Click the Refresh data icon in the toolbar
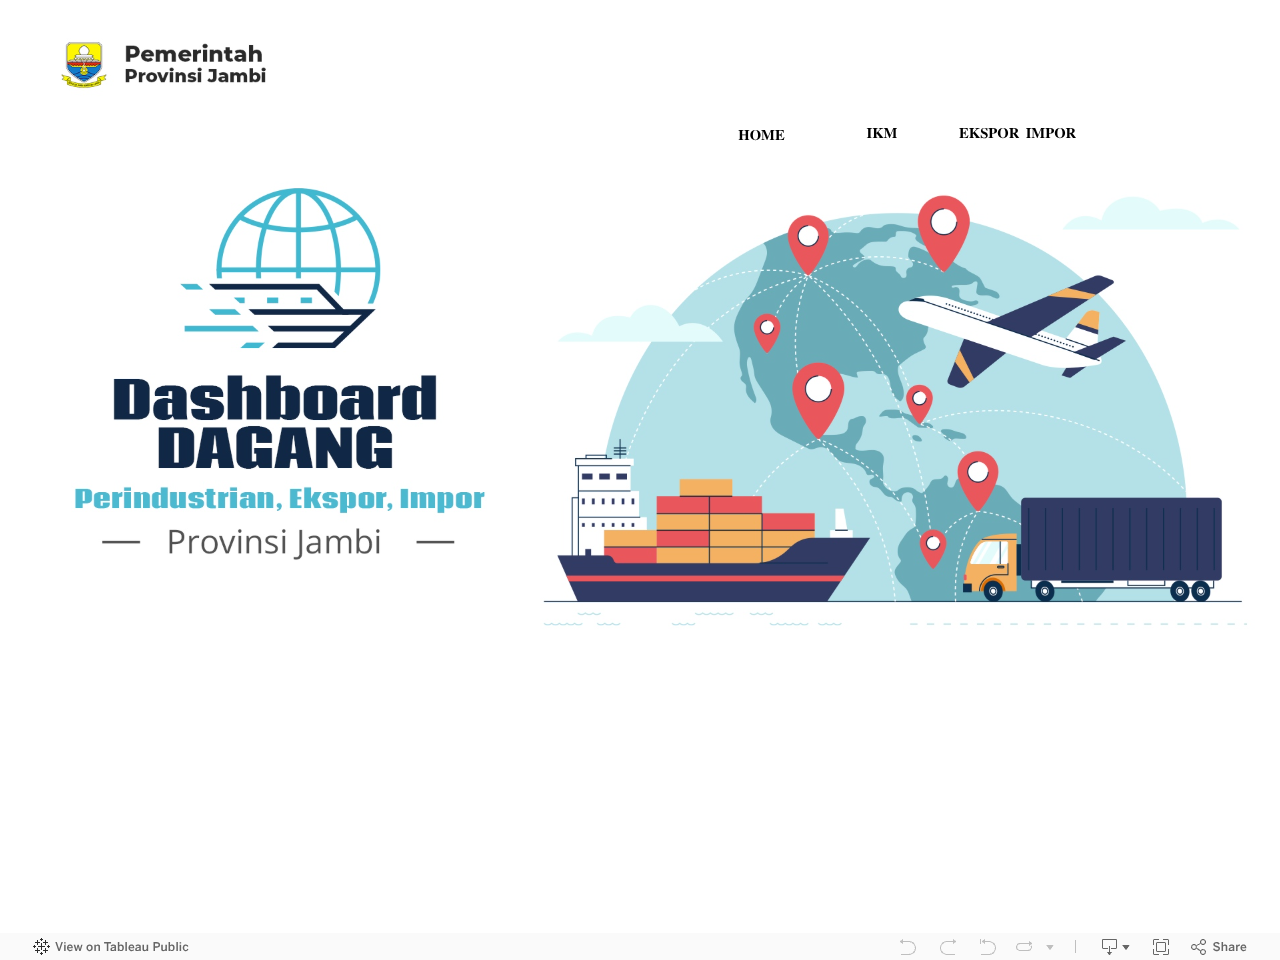Viewport: 1280px width, 960px height. coord(1024,947)
